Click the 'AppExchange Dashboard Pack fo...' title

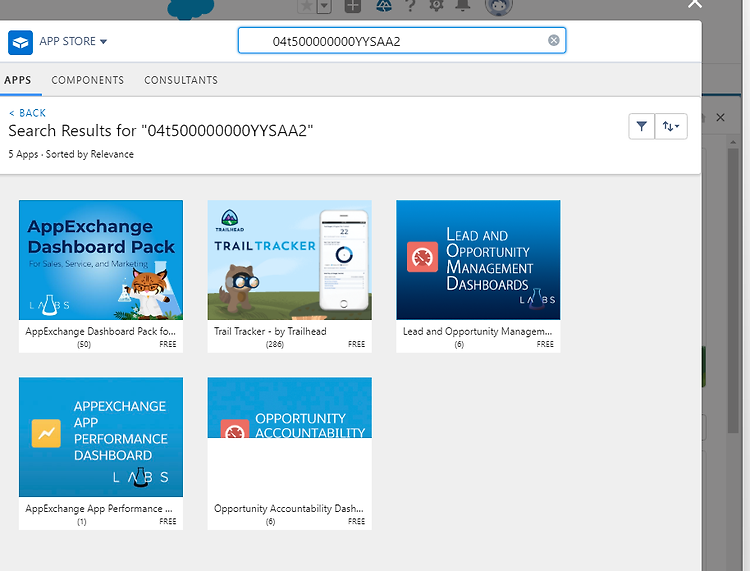[100, 331]
